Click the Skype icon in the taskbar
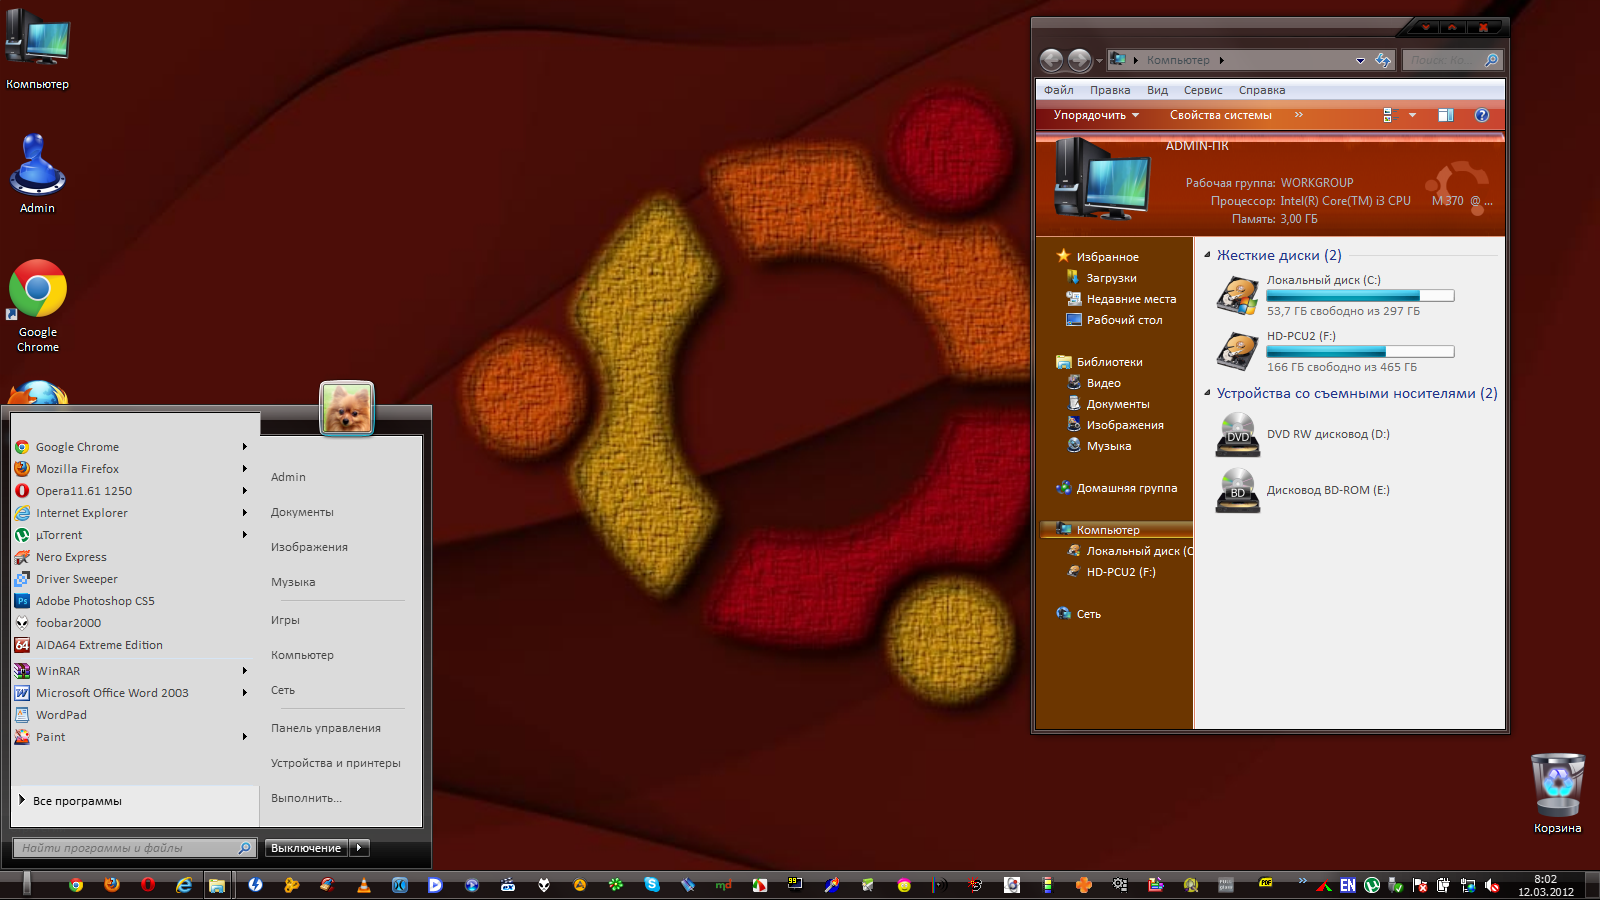Screen dimensions: 1600x900 point(652,885)
